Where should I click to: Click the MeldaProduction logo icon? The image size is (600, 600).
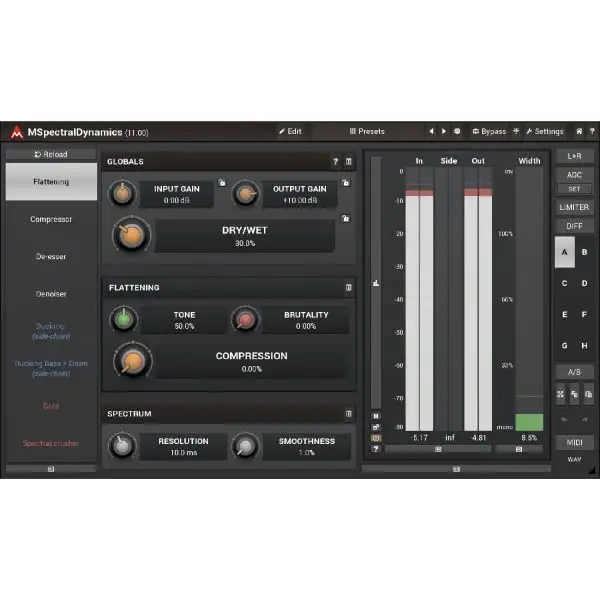[x=16, y=132]
